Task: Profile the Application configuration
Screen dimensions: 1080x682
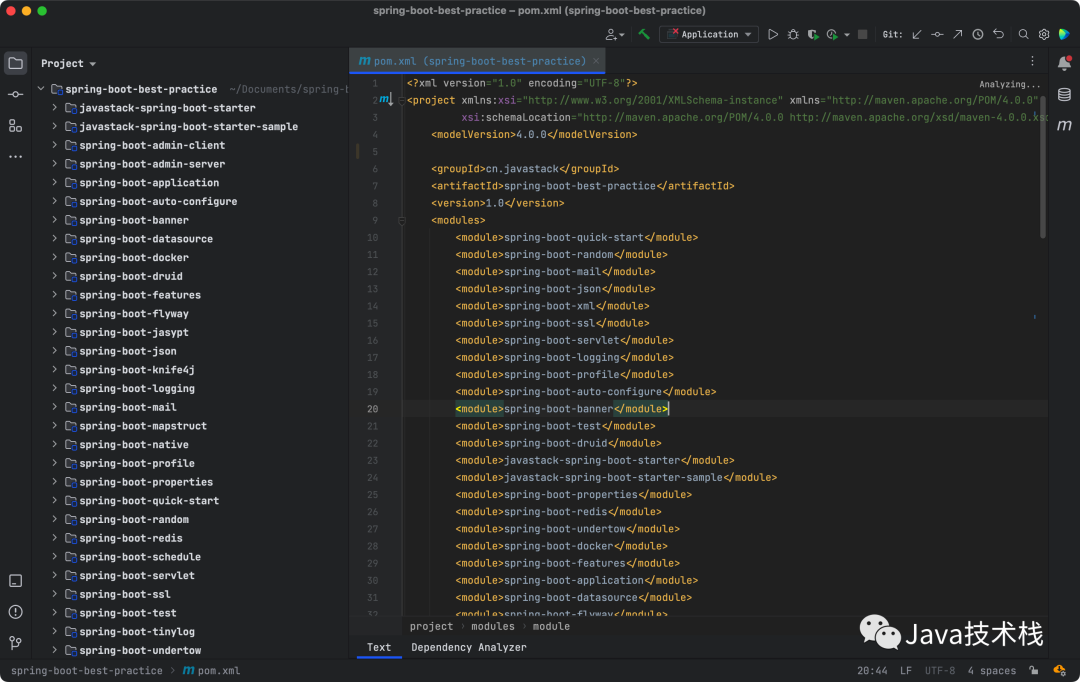Action: pos(832,34)
